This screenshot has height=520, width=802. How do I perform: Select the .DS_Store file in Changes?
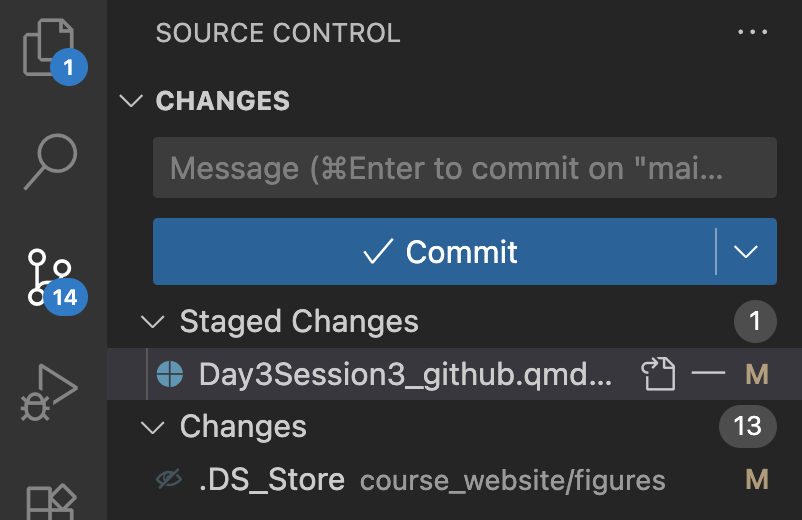coord(454,479)
